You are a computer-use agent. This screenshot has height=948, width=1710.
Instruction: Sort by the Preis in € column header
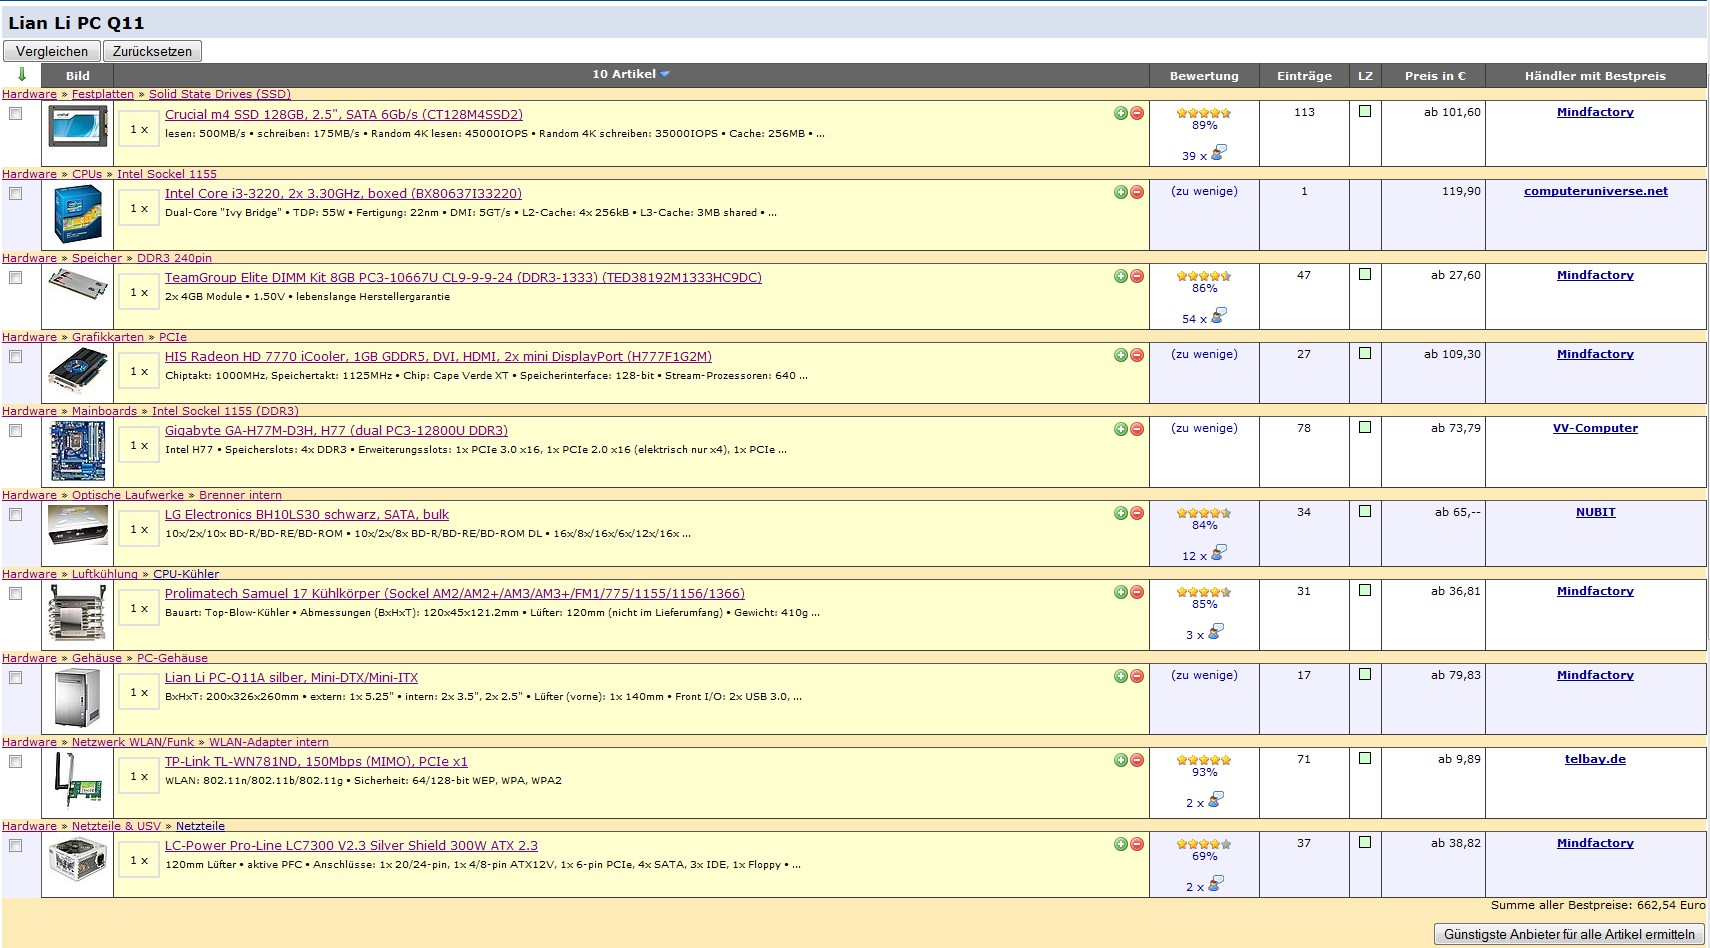(x=1435, y=76)
